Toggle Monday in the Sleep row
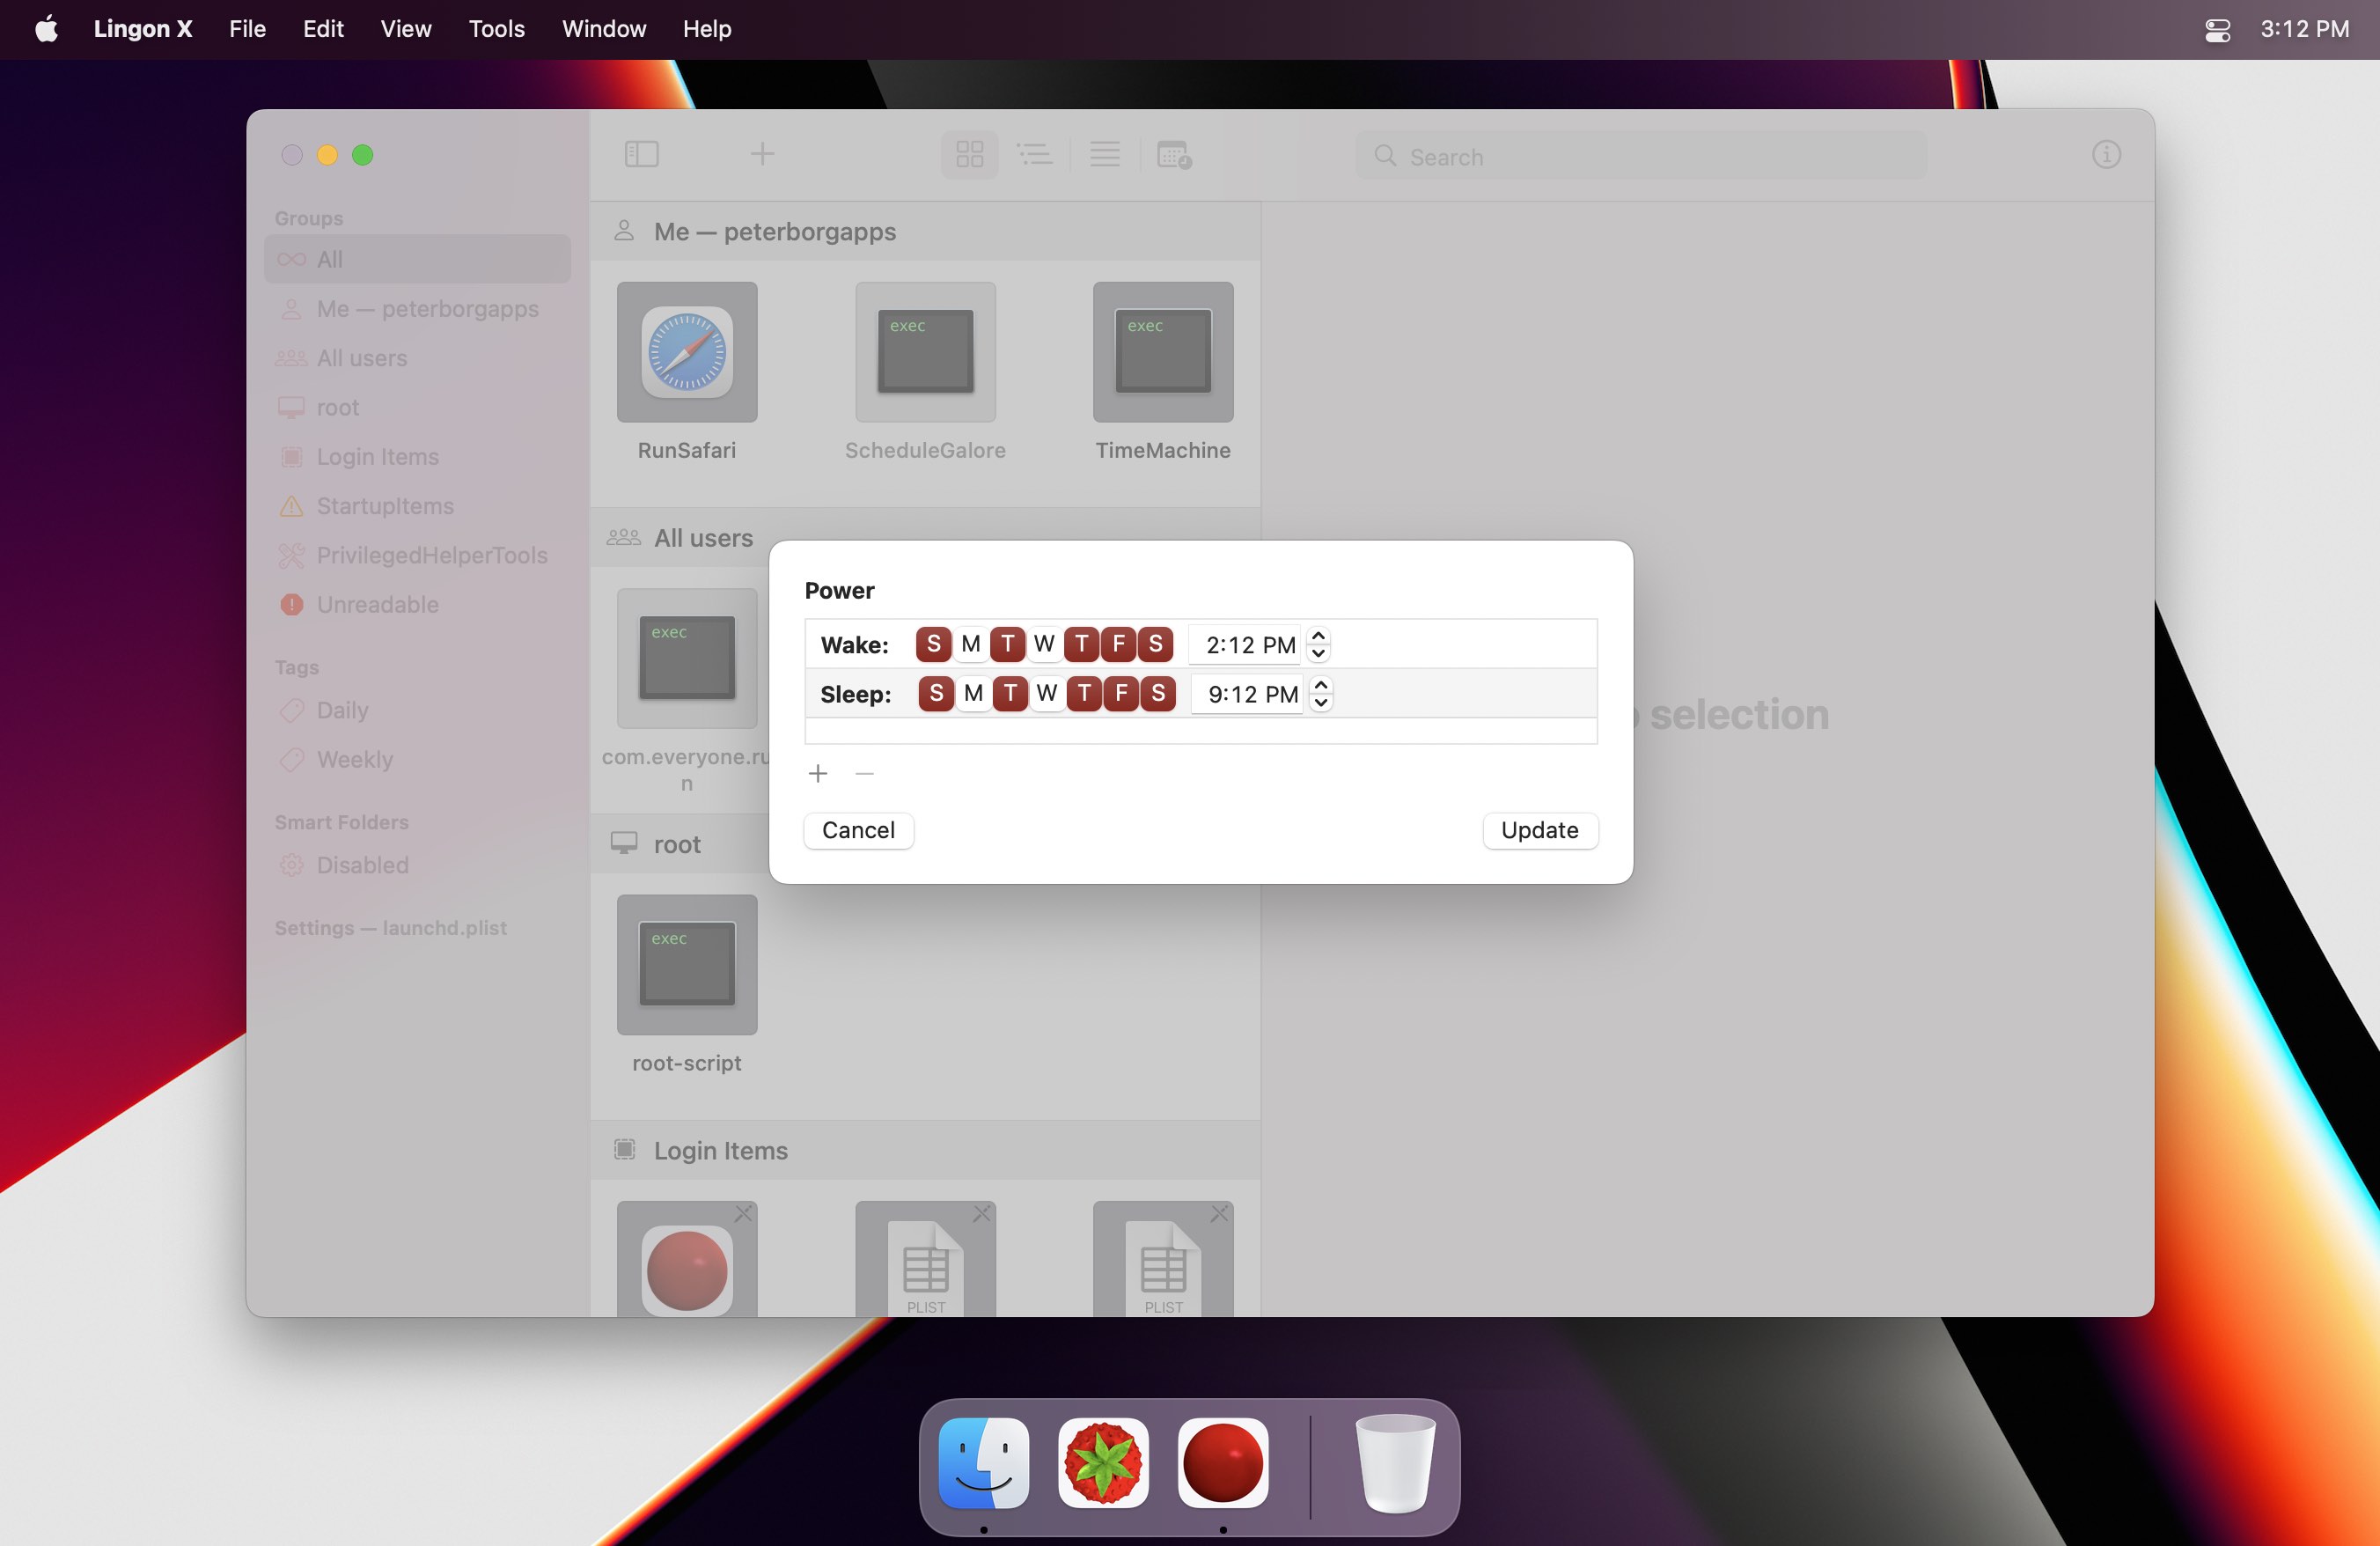 point(973,693)
